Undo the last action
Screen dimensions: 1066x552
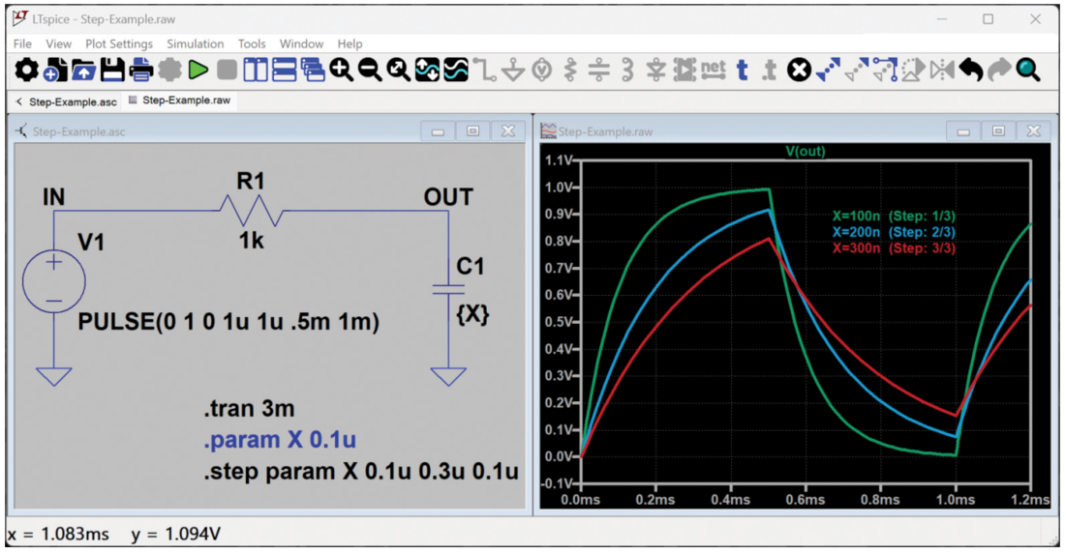coord(971,69)
